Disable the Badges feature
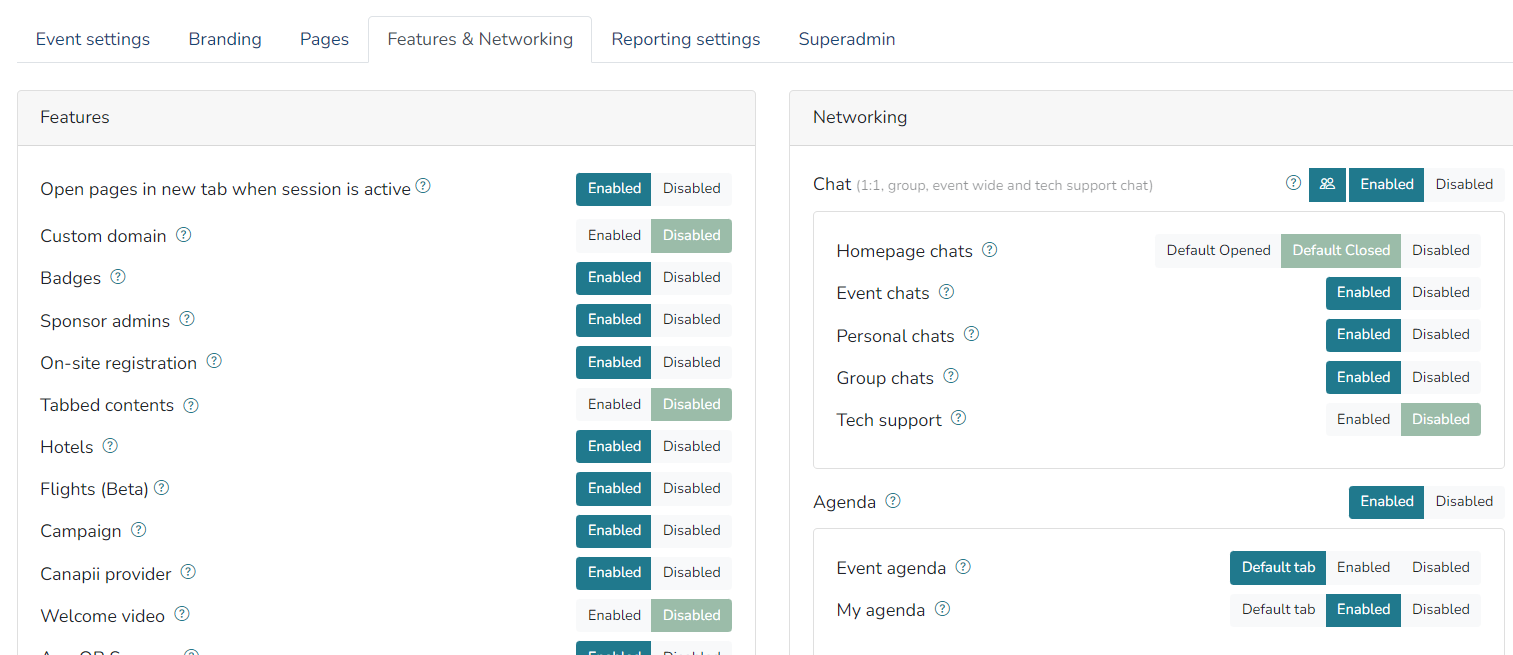Viewport: 1513px width, 655px height. tap(691, 278)
